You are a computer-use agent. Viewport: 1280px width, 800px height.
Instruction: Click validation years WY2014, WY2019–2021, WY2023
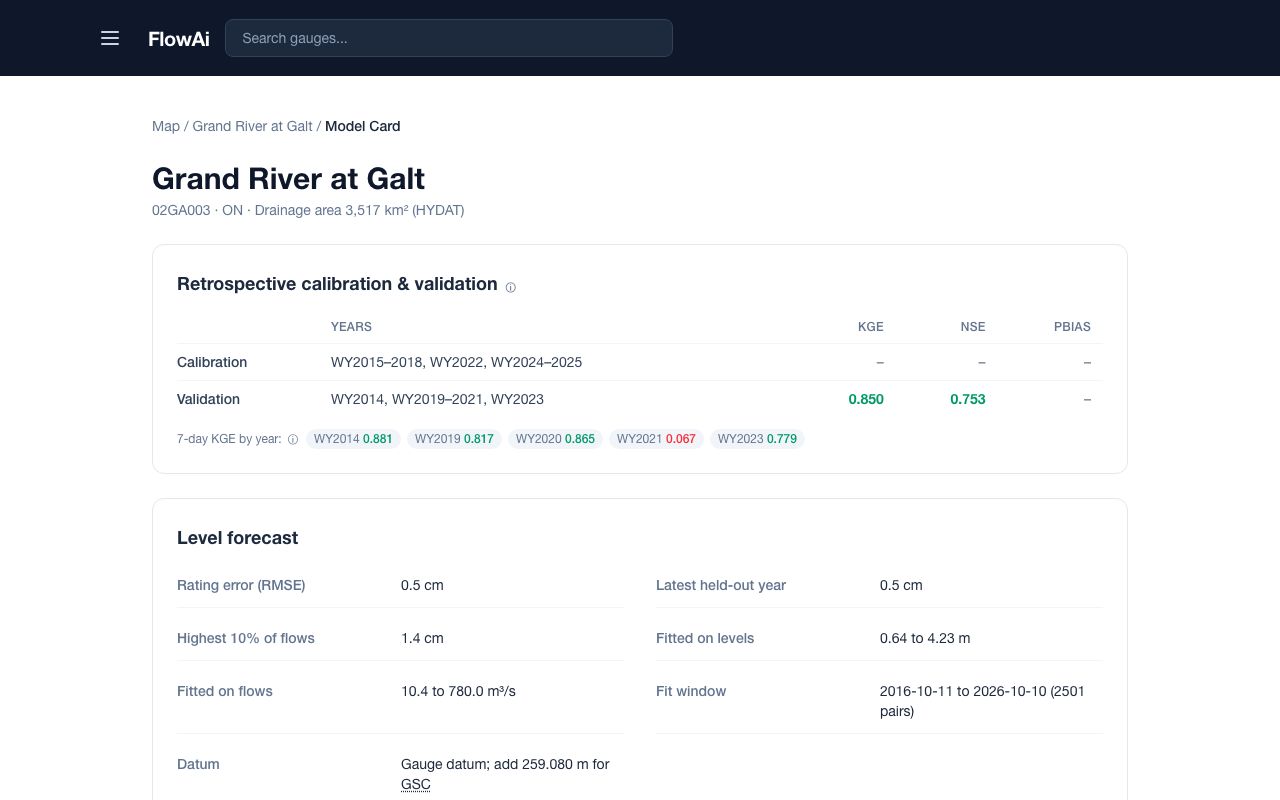pos(437,399)
